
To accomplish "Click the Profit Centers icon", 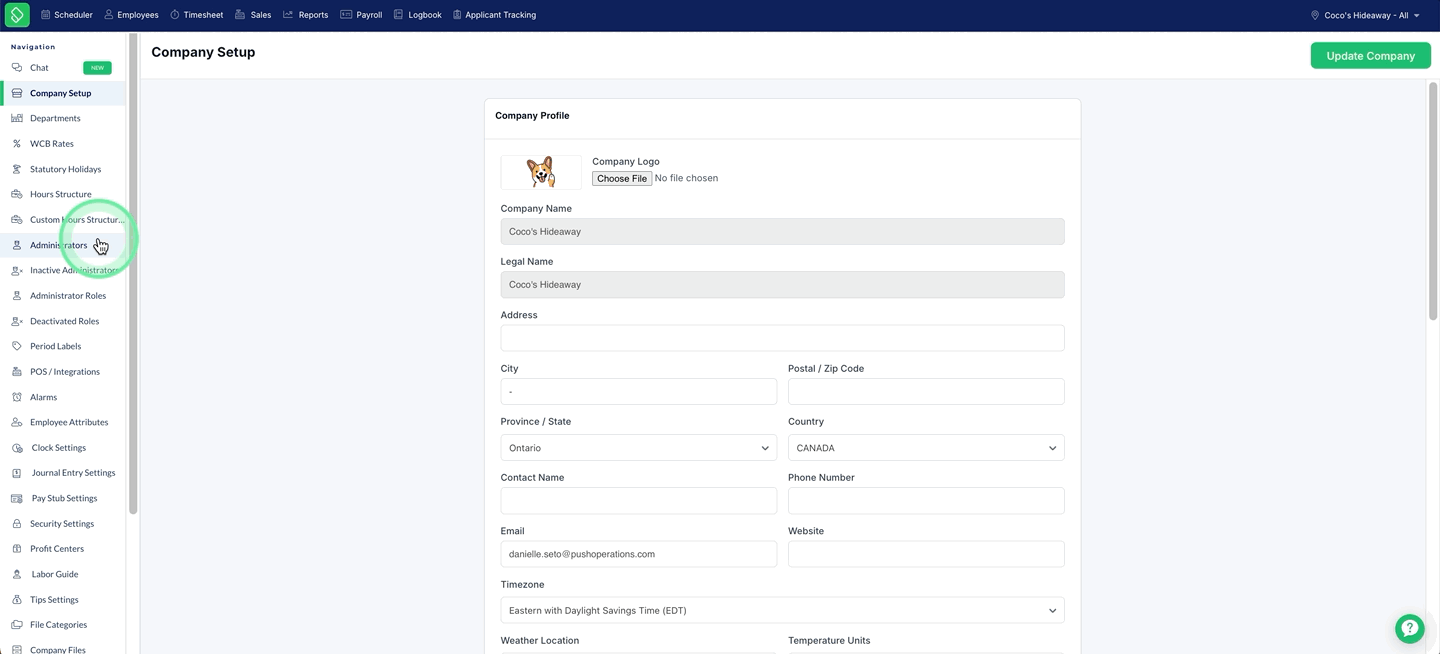I will pyautogui.click(x=17, y=549).
